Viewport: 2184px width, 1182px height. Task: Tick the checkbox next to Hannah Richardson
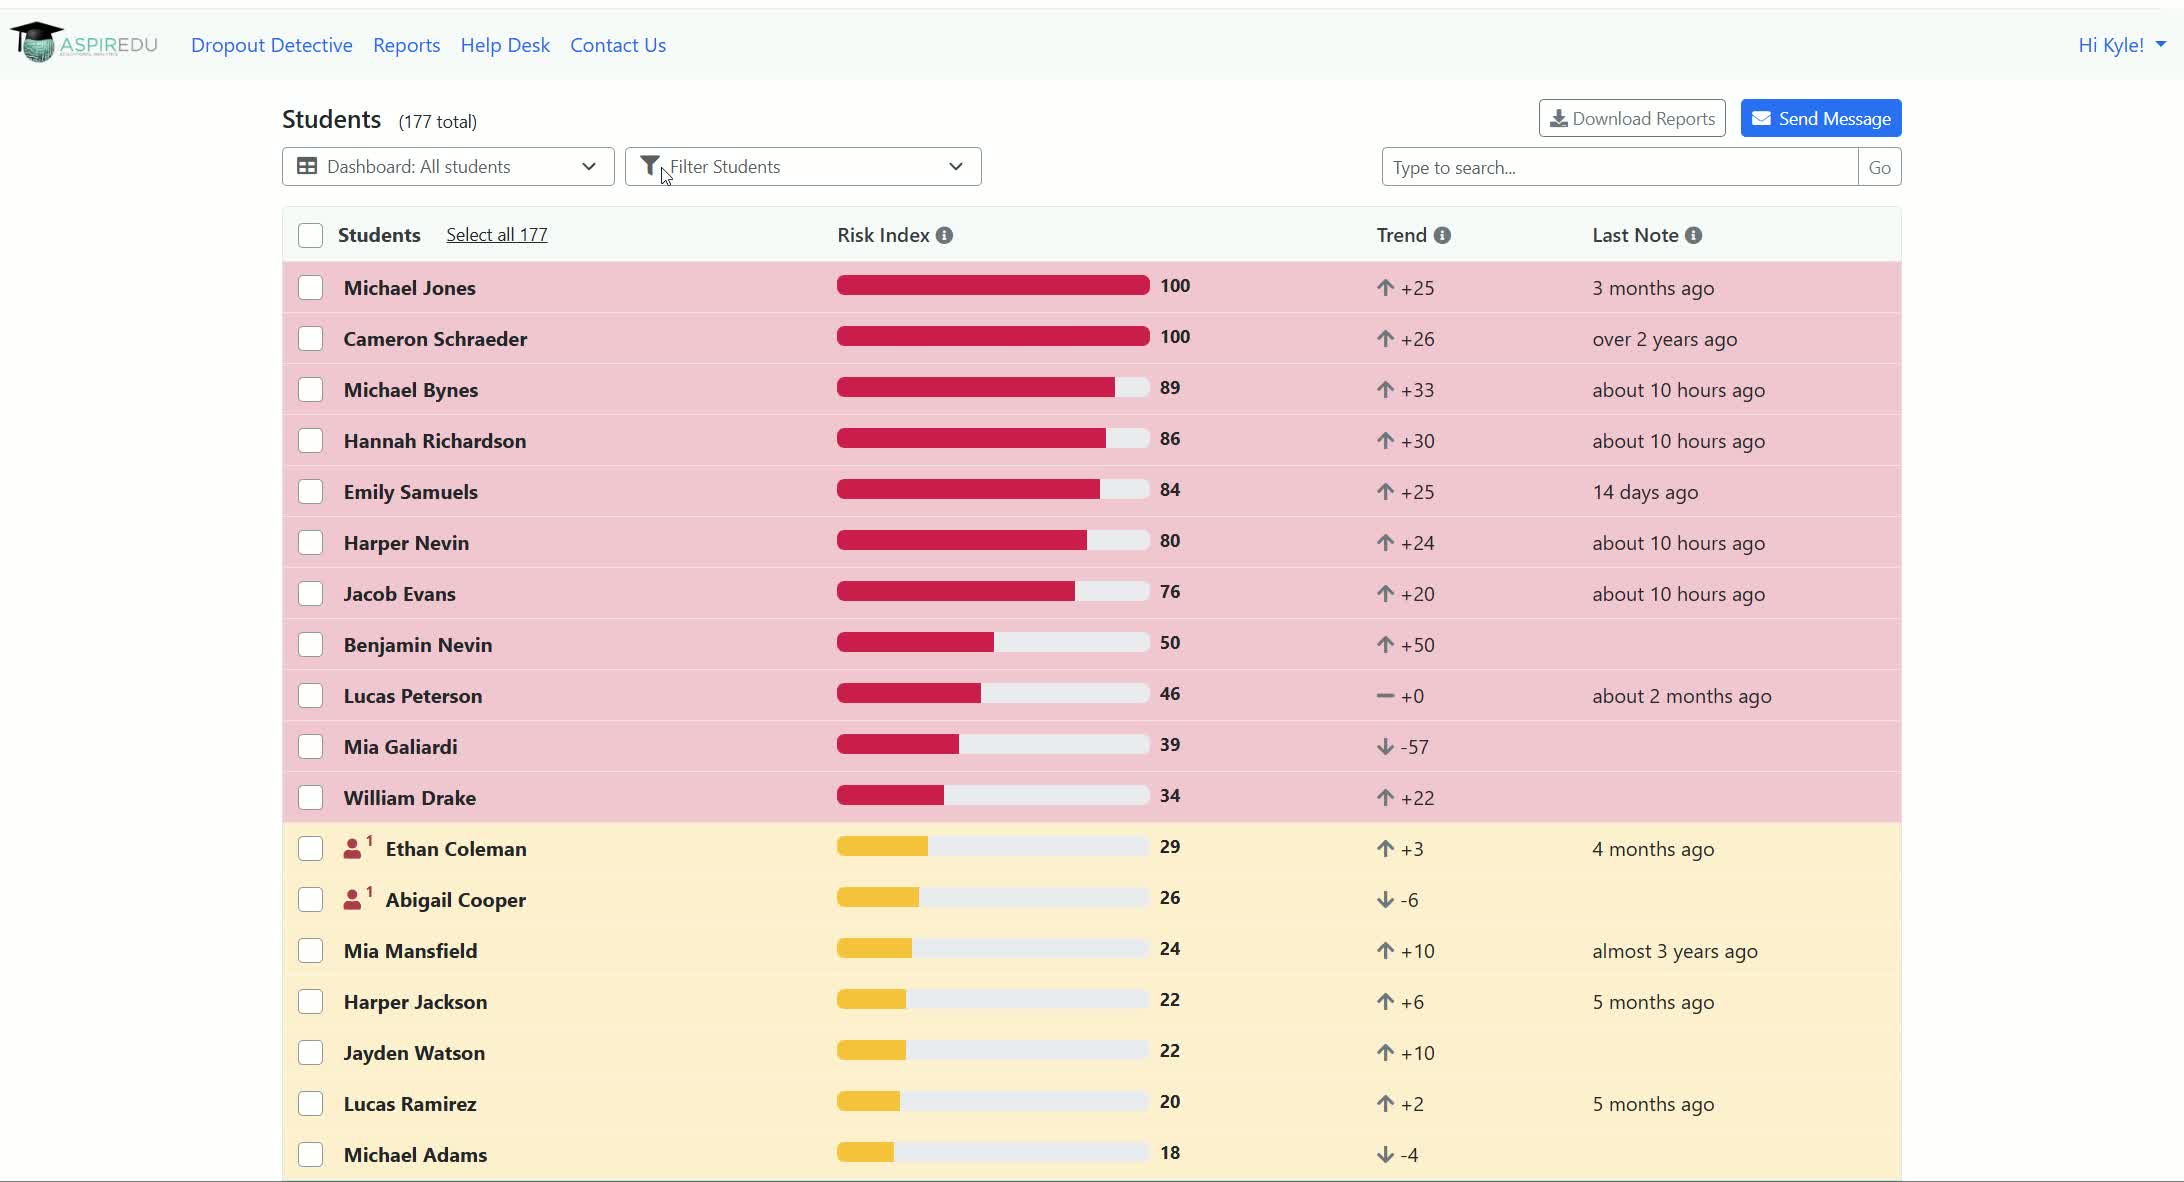[310, 441]
